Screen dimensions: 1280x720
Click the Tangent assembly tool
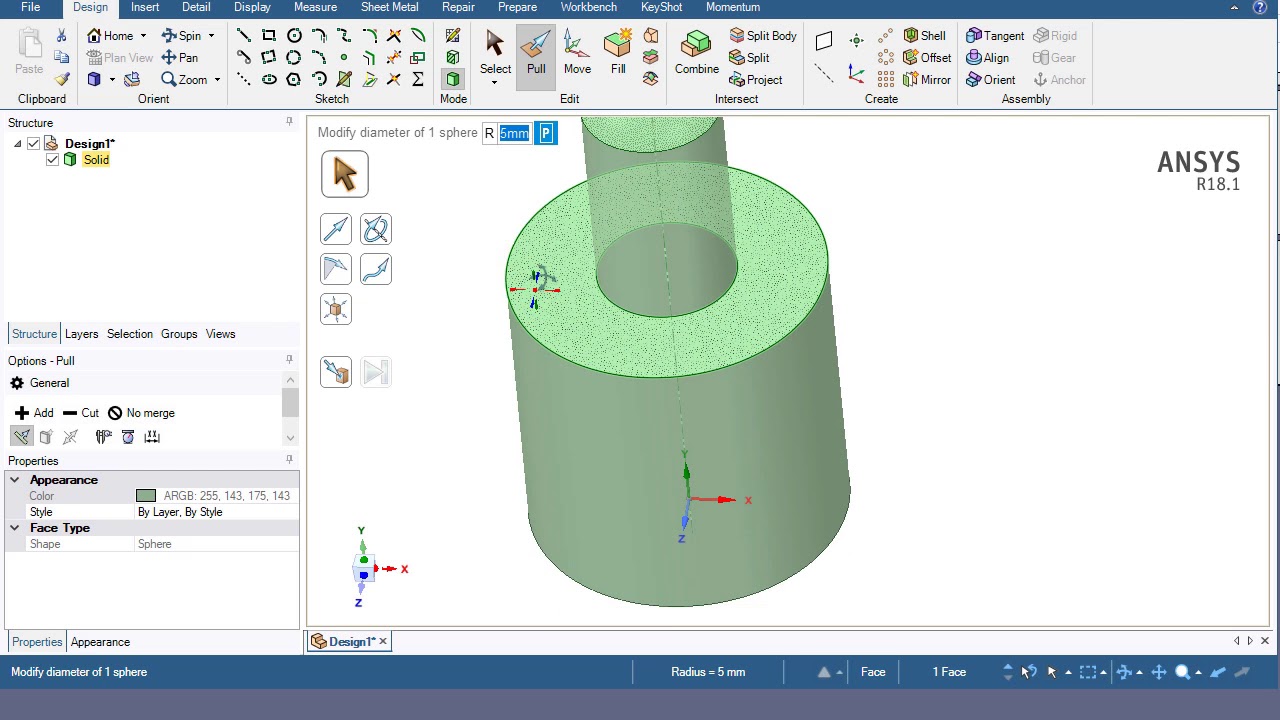[x=995, y=36]
